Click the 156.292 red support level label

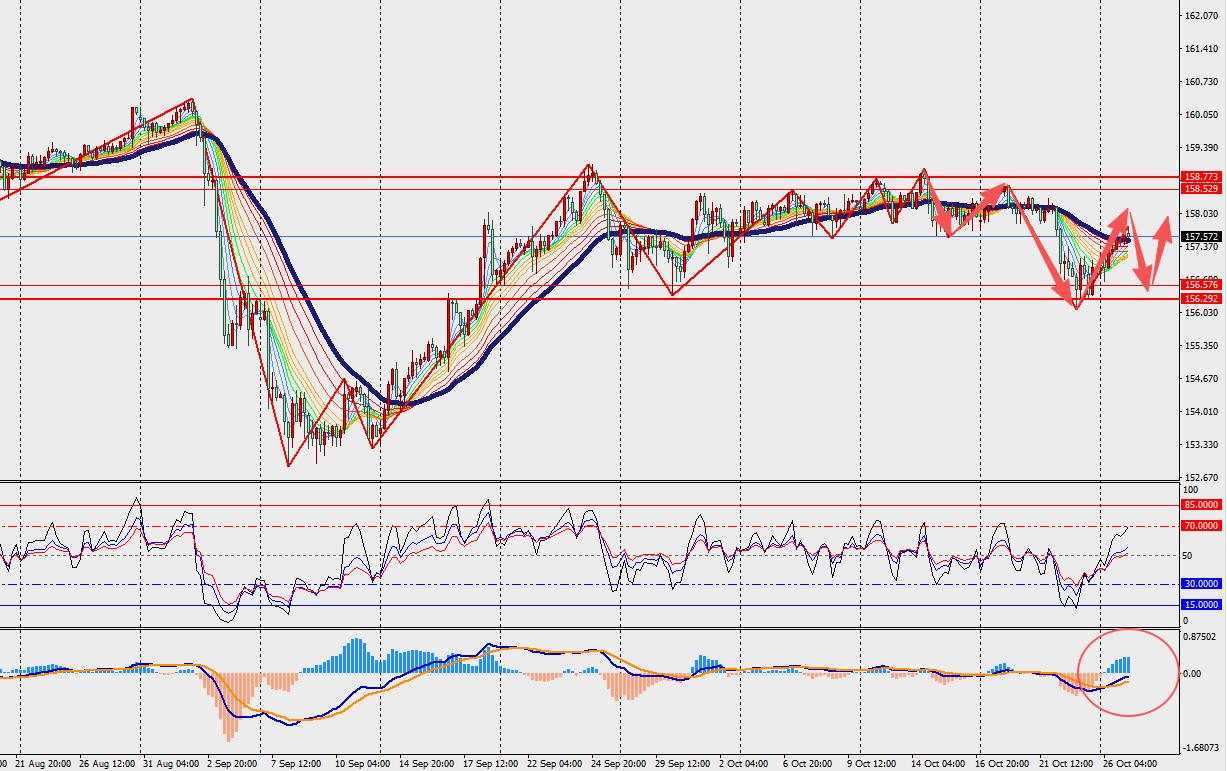[x=1200, y=298]
